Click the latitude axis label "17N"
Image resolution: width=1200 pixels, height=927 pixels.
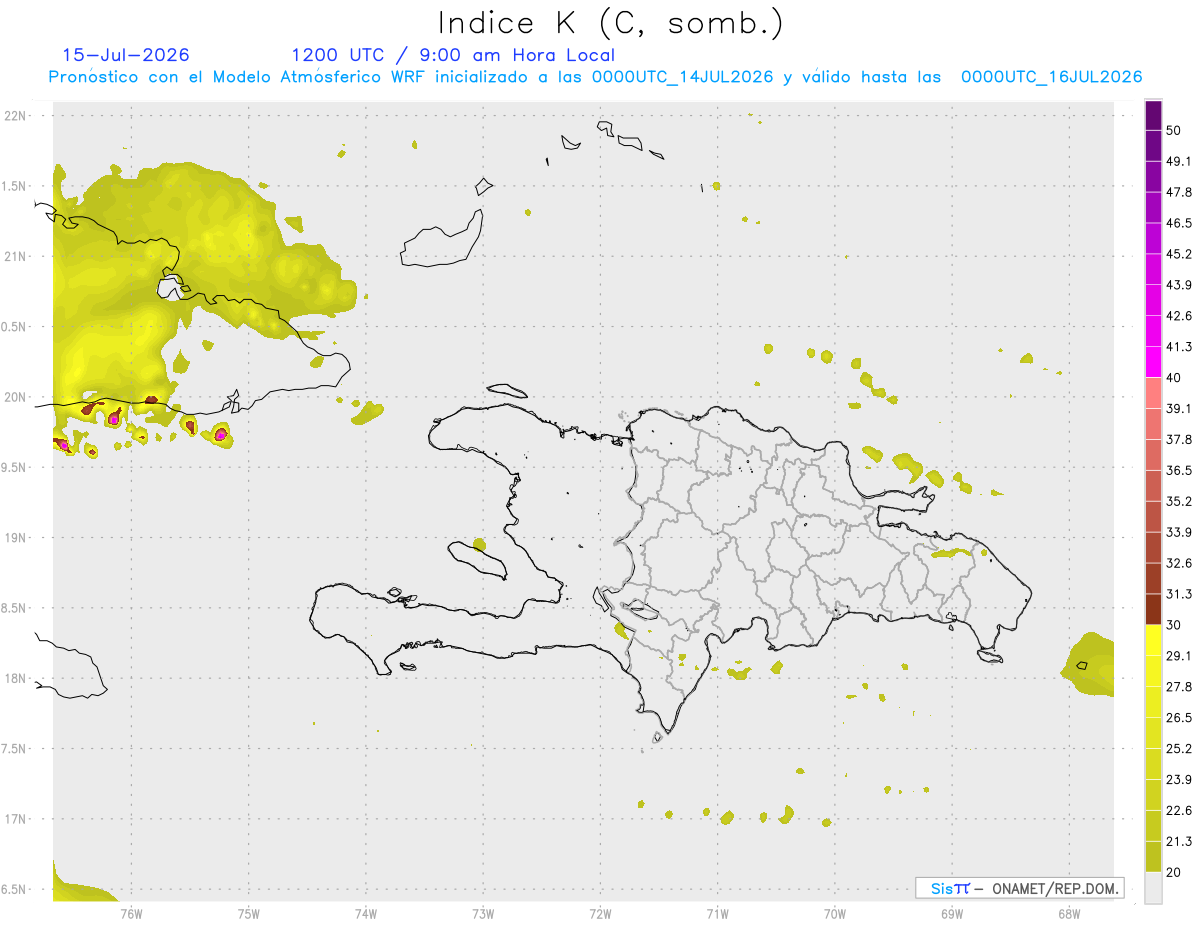(17, 819)
